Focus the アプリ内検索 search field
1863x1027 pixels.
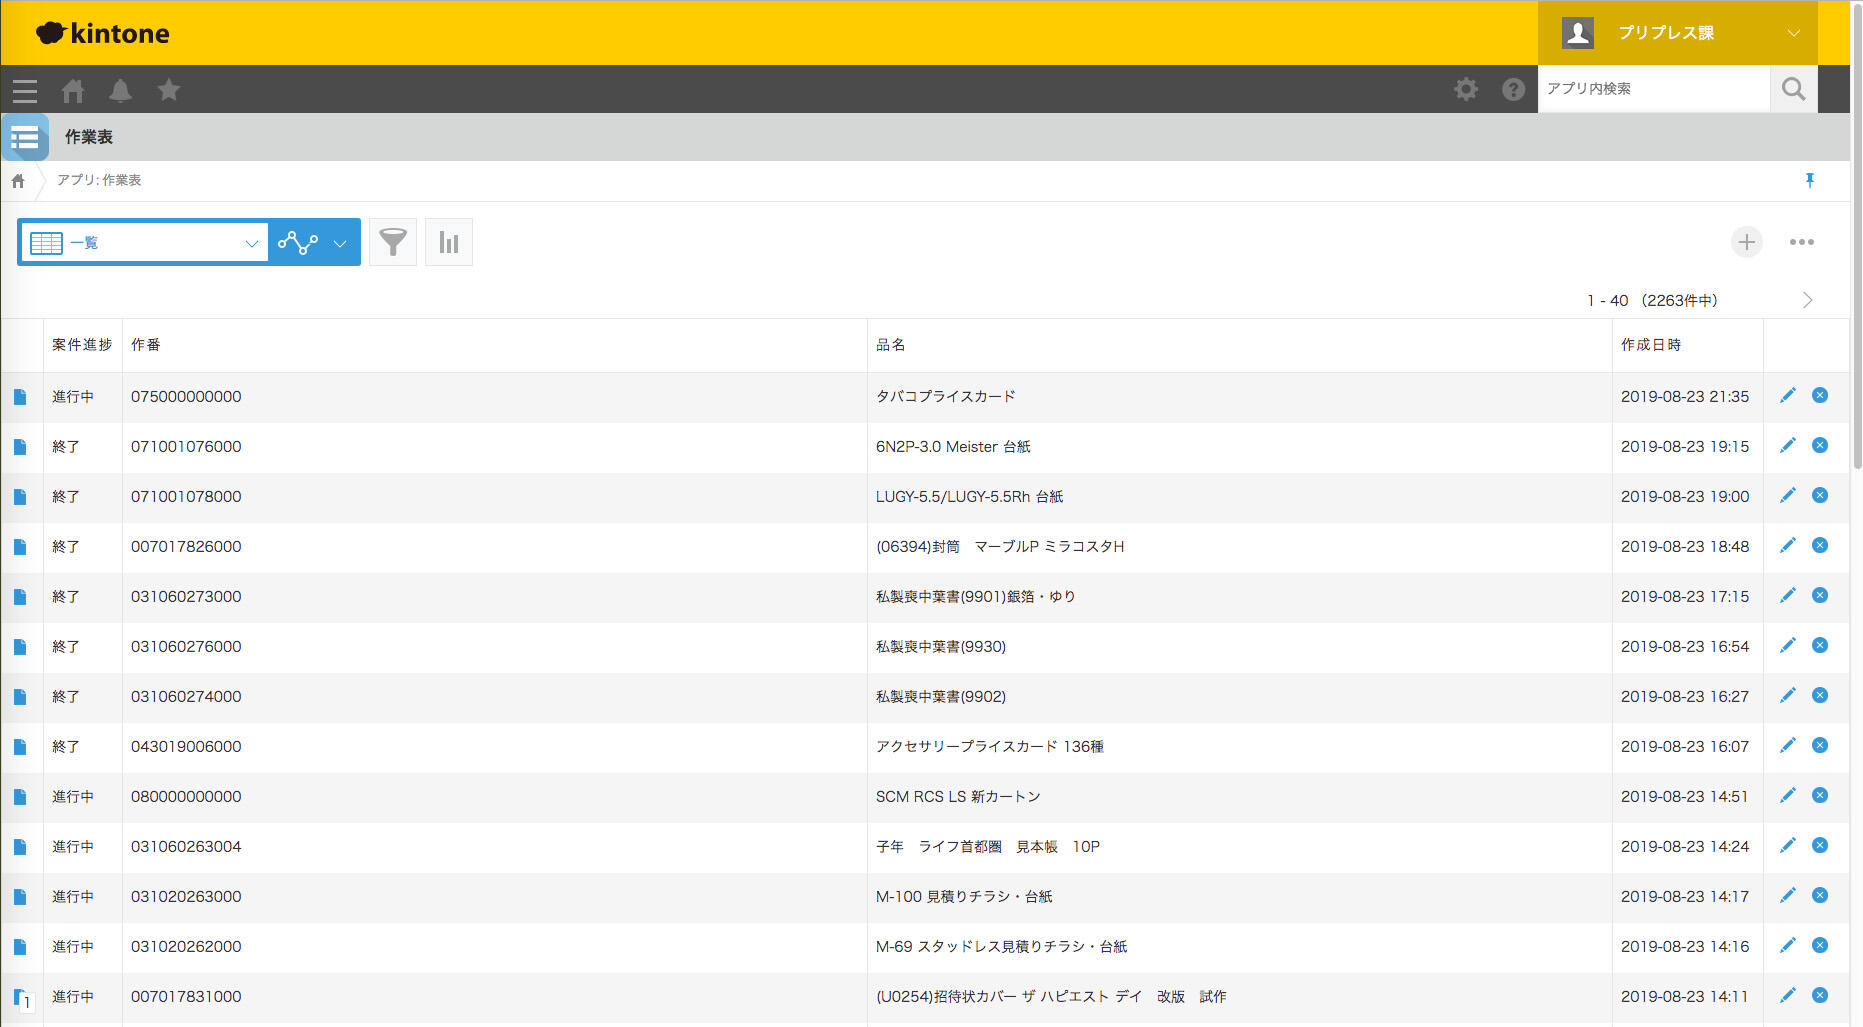click(x=1654, y=89)
